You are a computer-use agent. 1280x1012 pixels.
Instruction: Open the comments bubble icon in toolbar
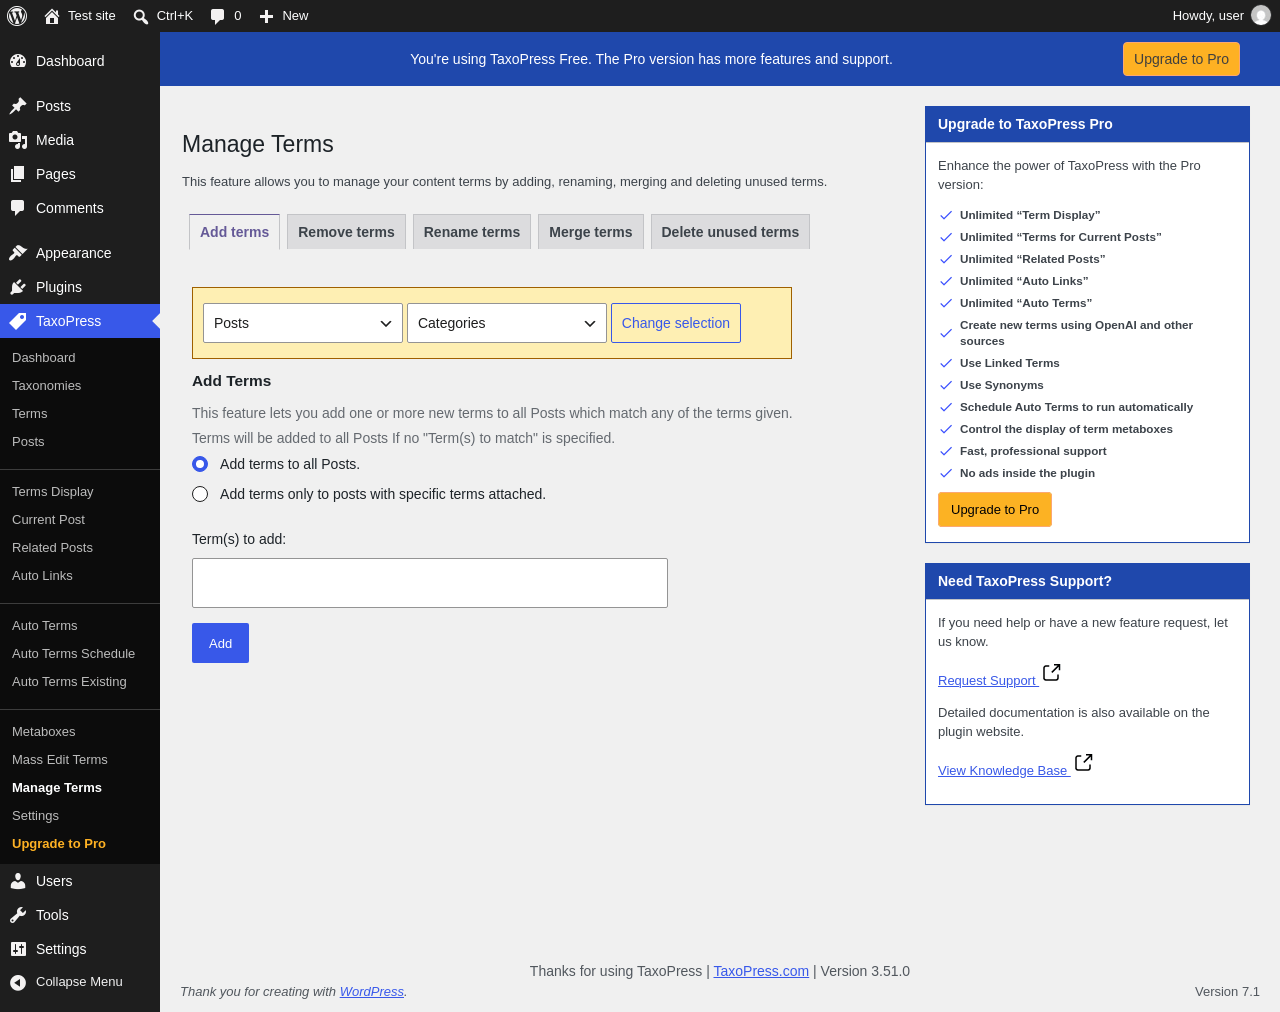click(x=217, y=16)
